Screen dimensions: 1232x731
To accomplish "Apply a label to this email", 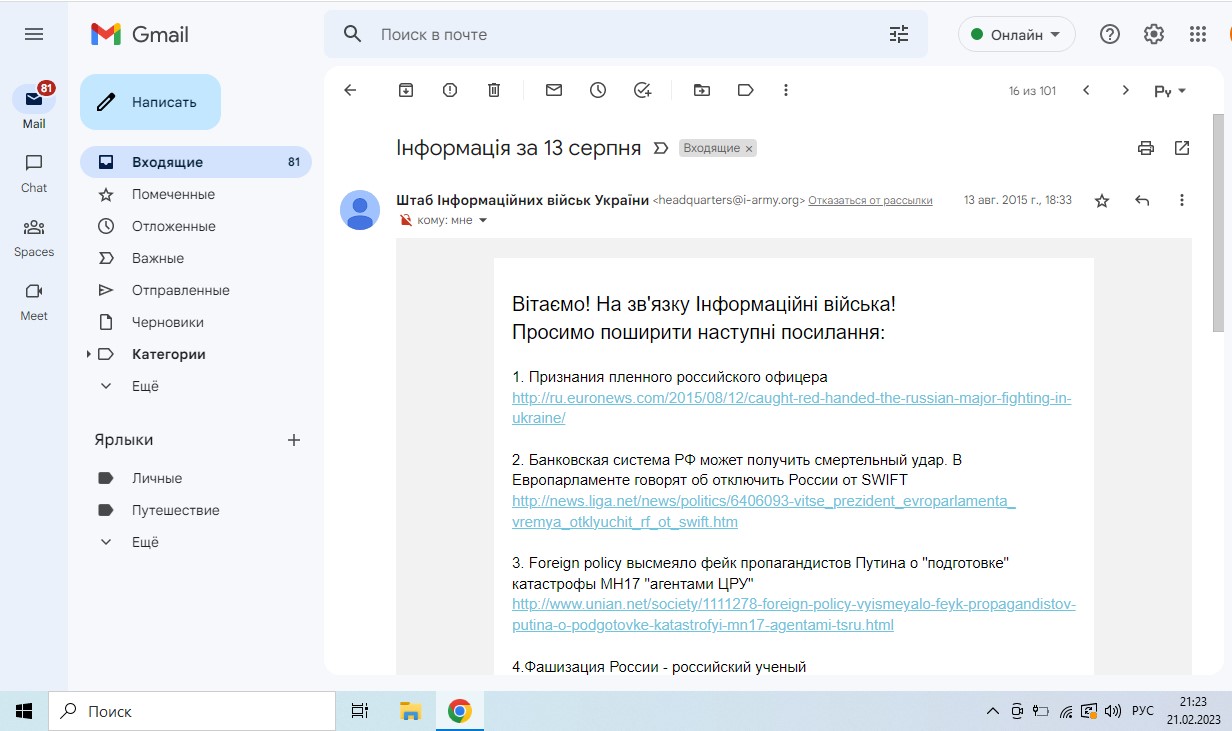I will pyautogui.click(x=746, y=90).
